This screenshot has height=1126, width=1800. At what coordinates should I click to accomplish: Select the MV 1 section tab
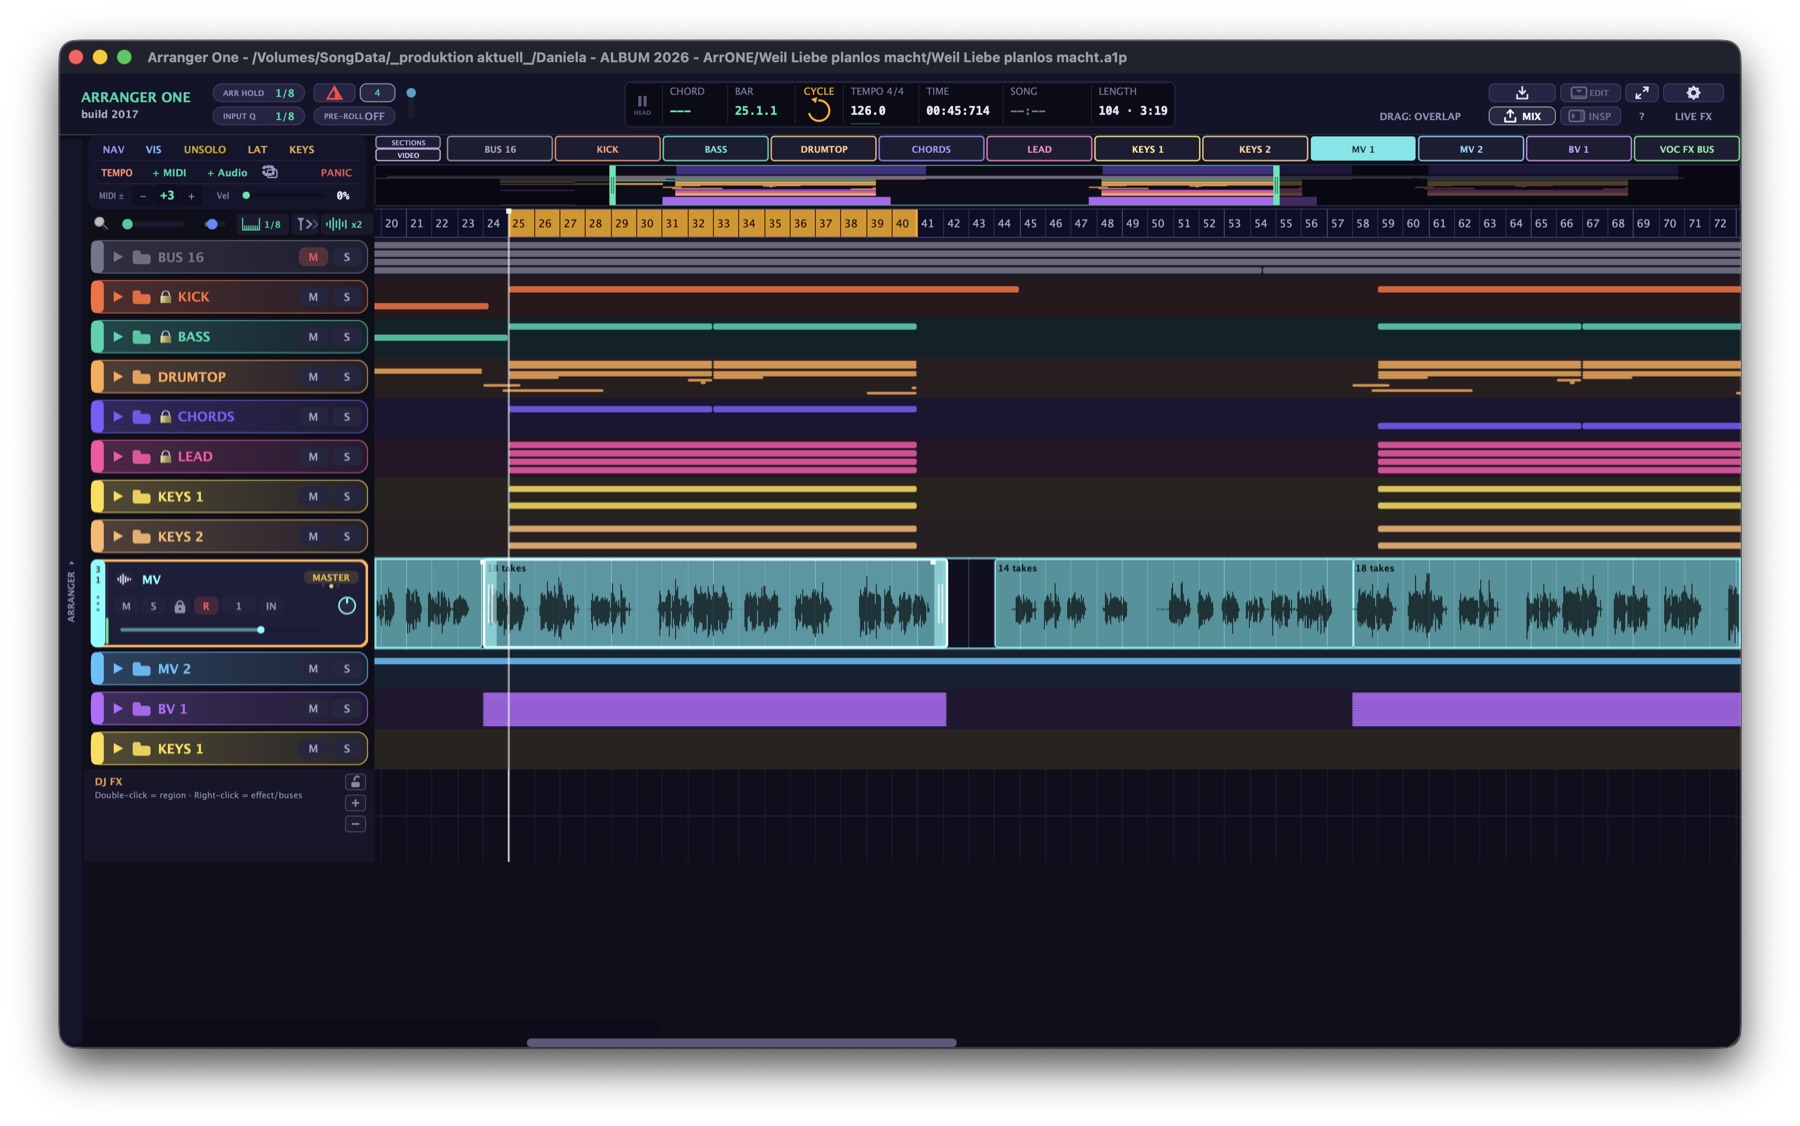coord(1362,149)
